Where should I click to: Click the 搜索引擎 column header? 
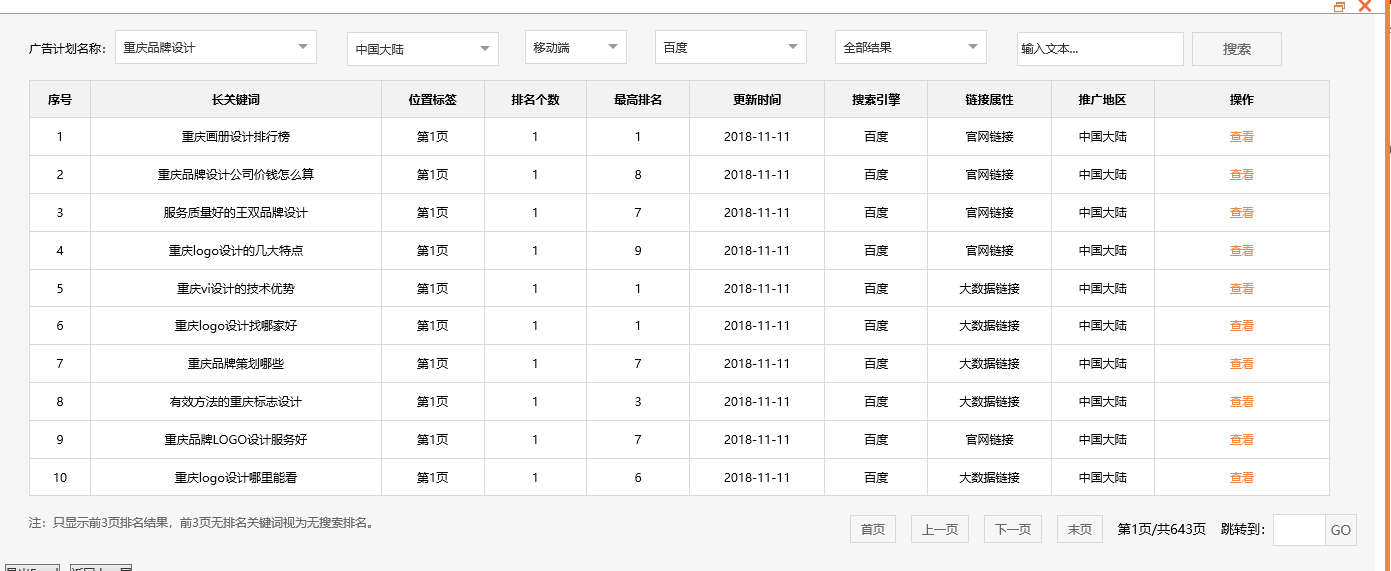tap(876, 100)
